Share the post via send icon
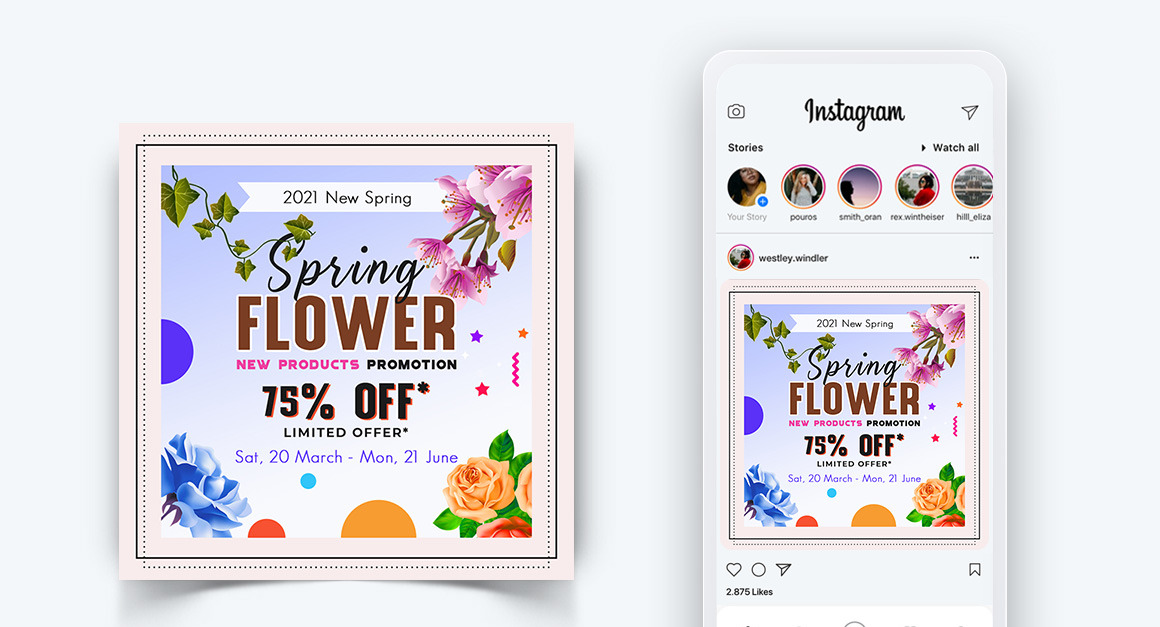 [783, 569]
